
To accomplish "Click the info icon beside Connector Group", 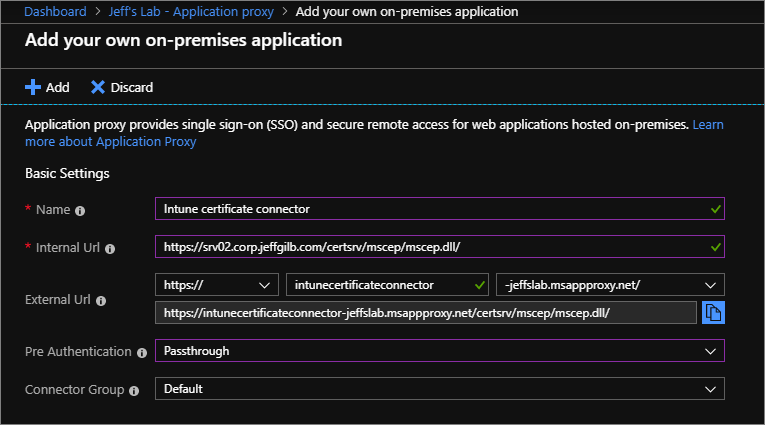I will (x=134, y=391).
